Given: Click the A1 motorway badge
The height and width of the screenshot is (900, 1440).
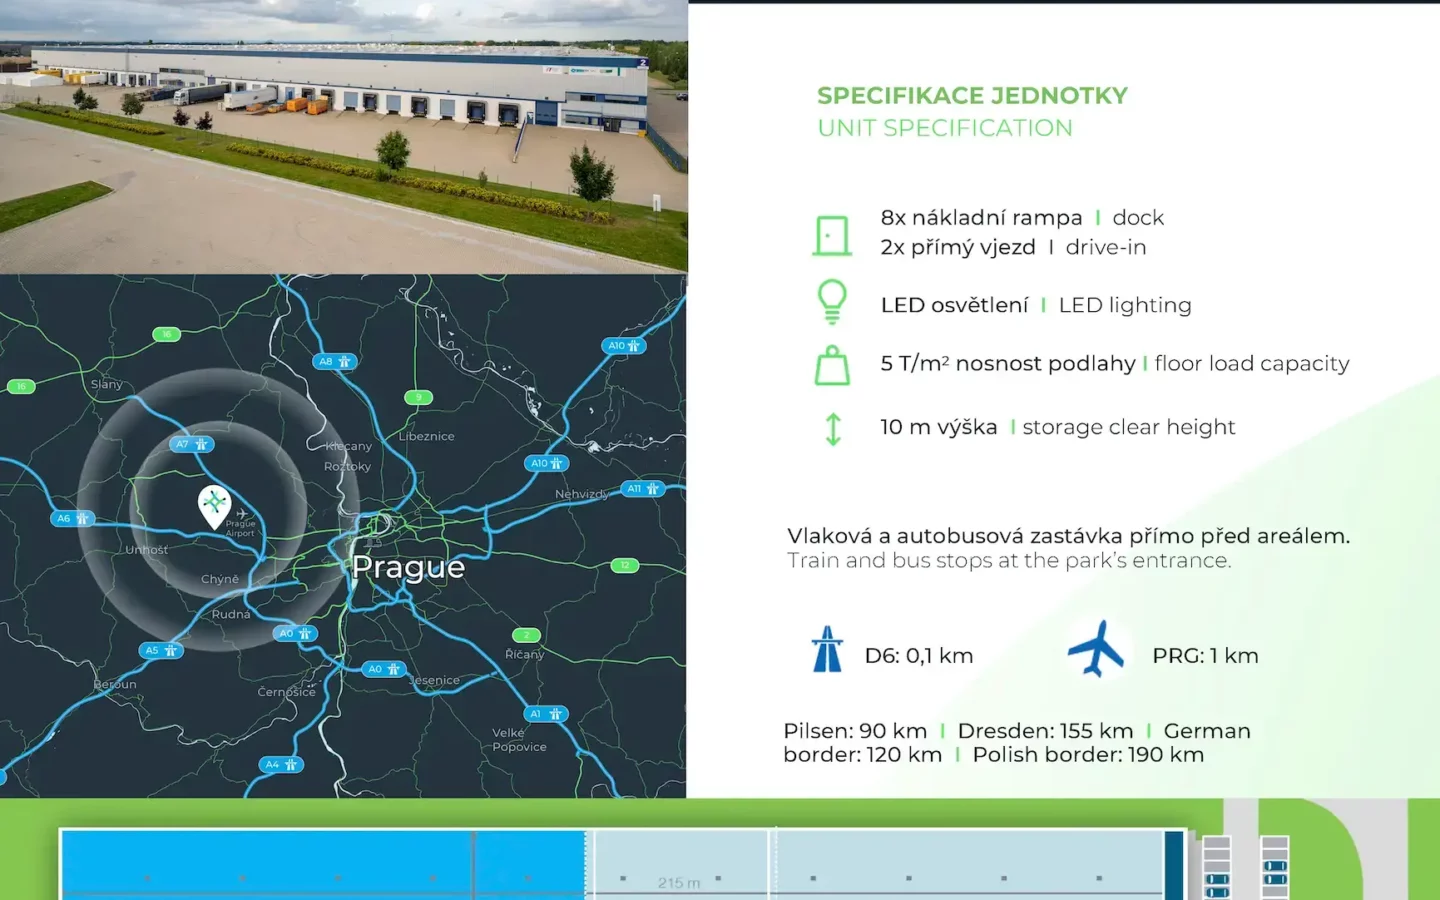Looking at the screenshot, I should click(x=547, y=714).
